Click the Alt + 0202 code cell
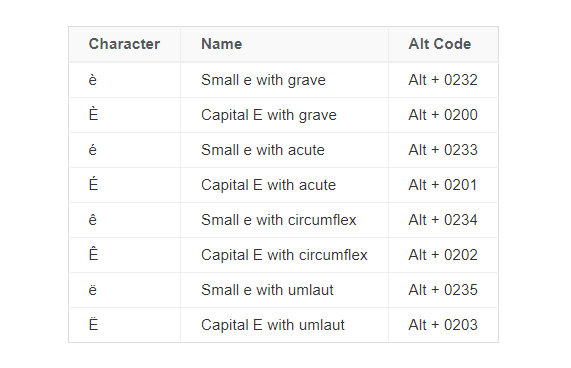This screenshot has height=368, width=571. 443,255
